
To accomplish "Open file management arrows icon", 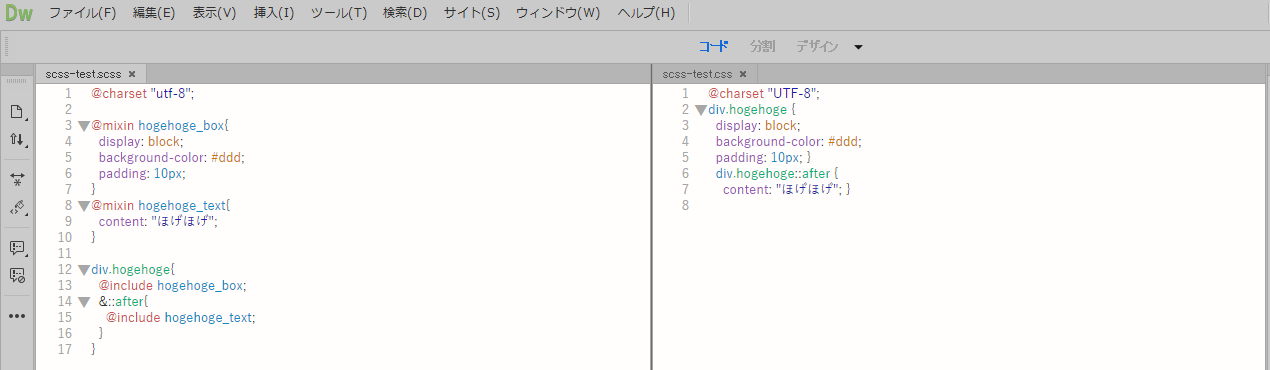I will [x=17, y=140].
